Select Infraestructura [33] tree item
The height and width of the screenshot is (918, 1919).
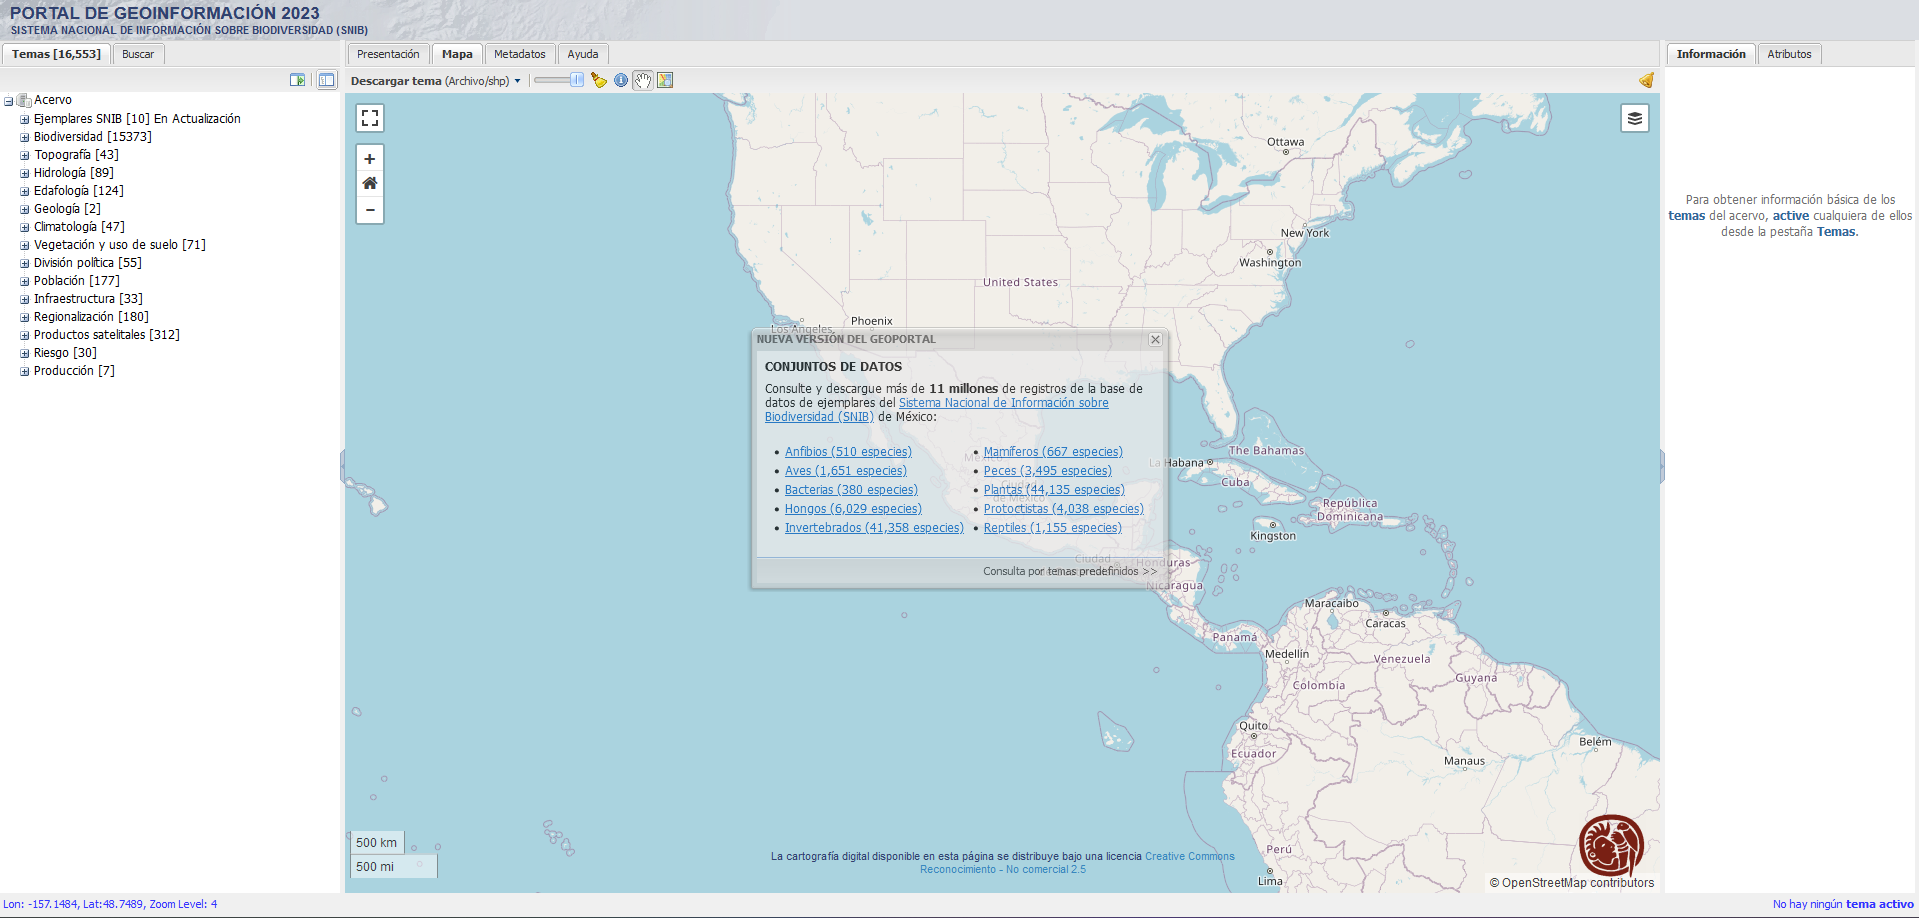tap(88, 299)
